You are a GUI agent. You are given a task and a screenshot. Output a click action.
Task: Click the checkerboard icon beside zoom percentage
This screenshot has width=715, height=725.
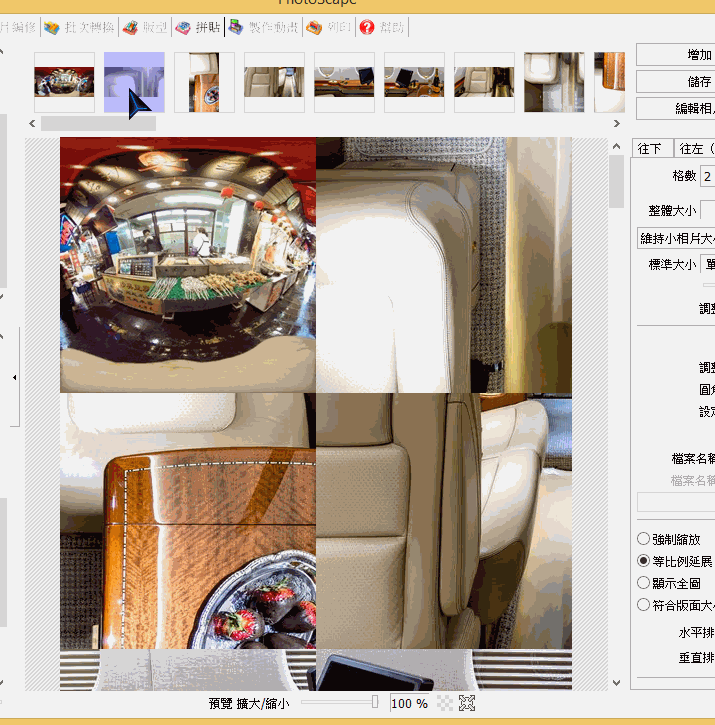click(444, 703)
